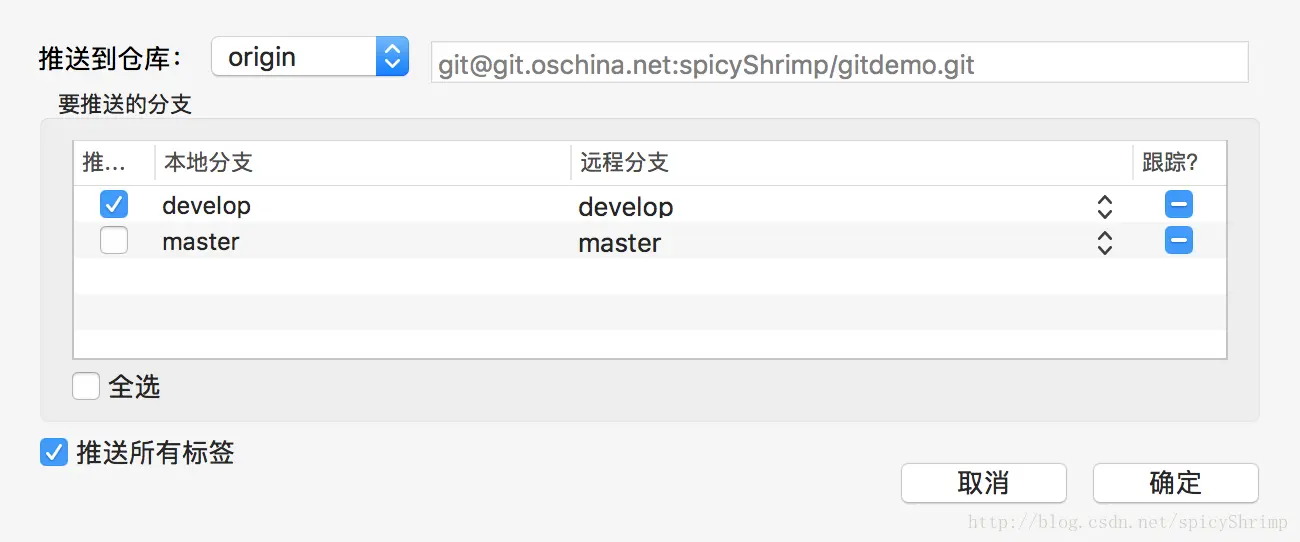The width and height of the screenshot is (1300, 542).
Task: Disable the 推送所有标签 checkbox
Action: 54,453
